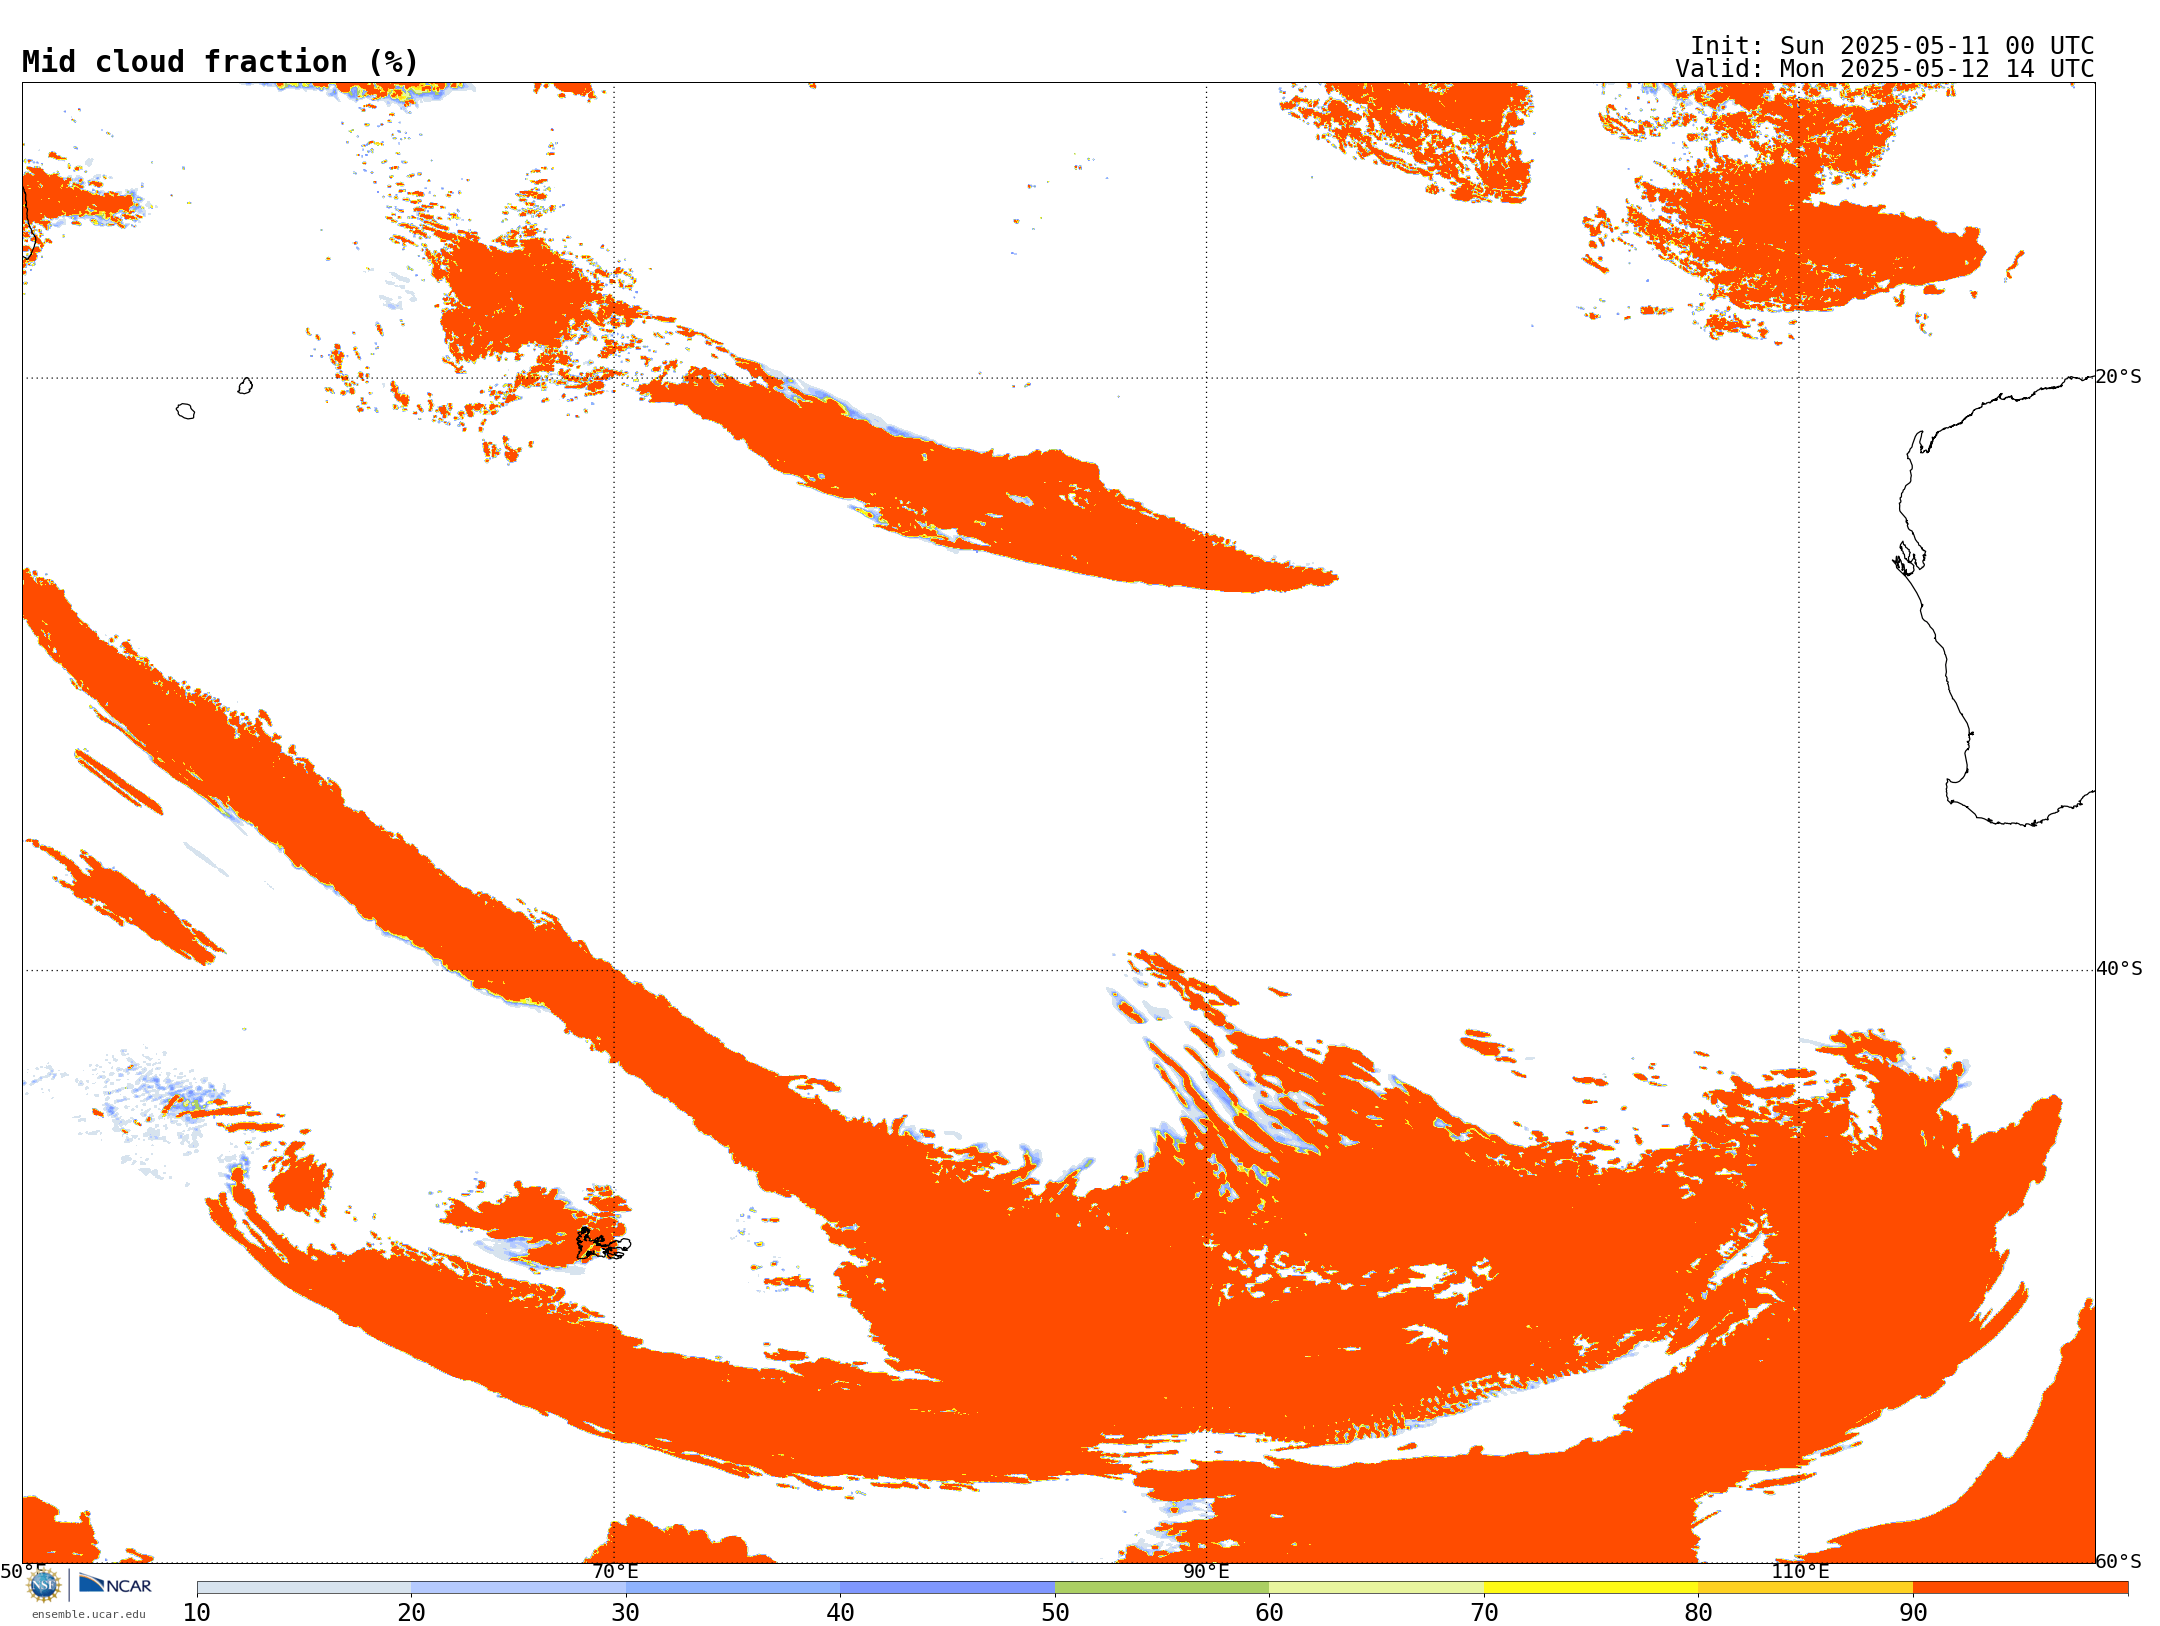Click the colorbar tick label 30
This screenshot has width=2160, height=1626.
626,1613
